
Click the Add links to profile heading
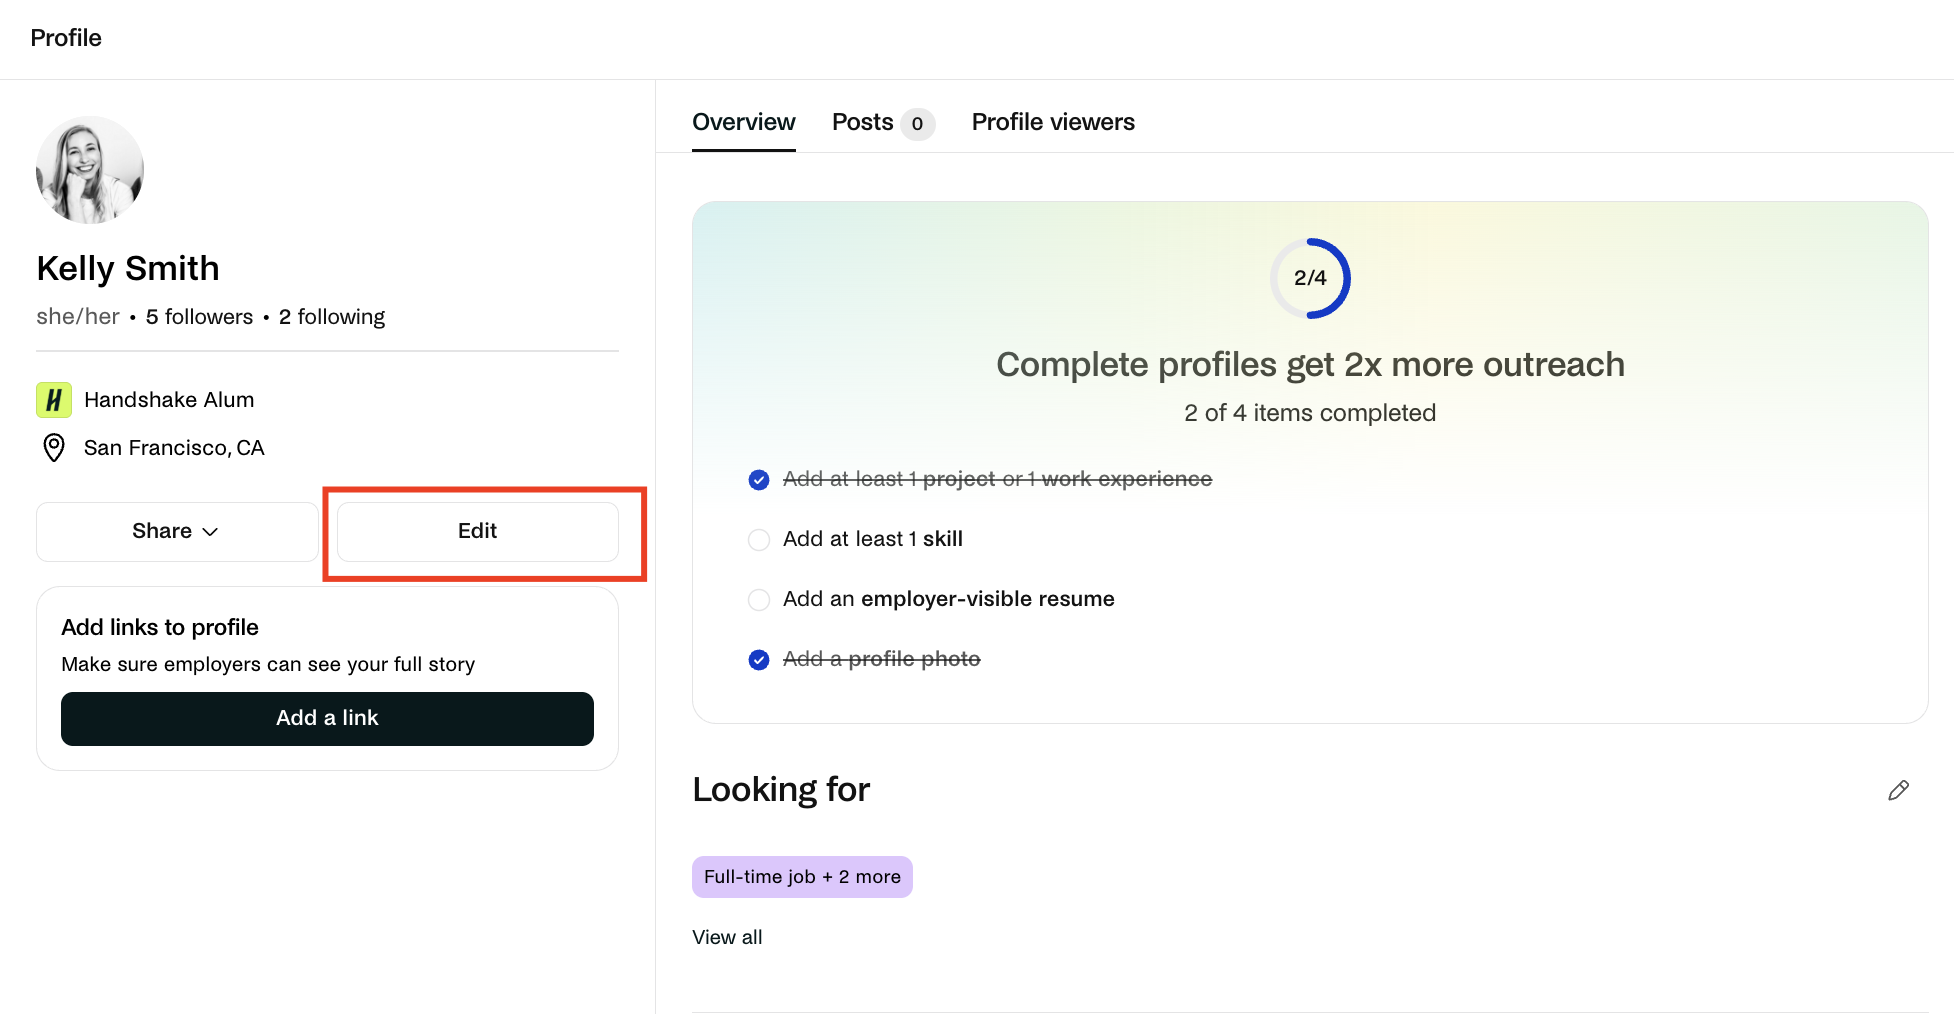(x=160, y=627)
